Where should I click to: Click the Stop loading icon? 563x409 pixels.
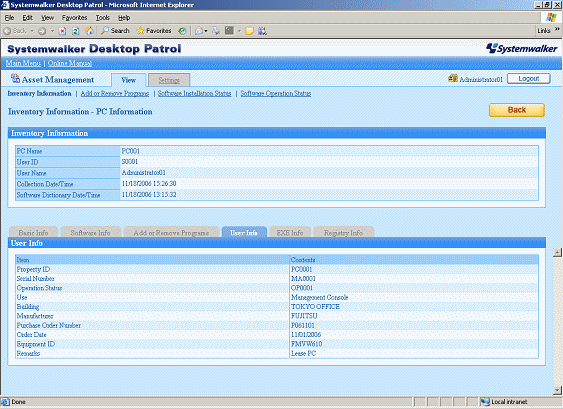pyautogui.click(x=62, y=31)
